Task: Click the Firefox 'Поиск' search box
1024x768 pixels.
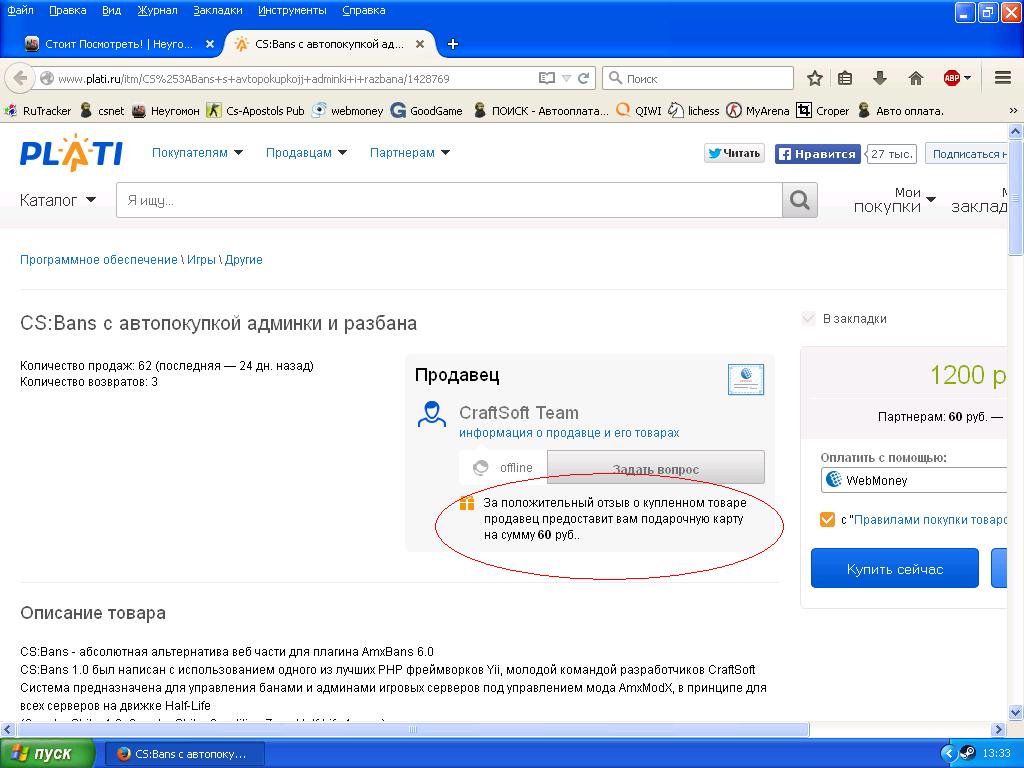Action: [x=697, y=78]
